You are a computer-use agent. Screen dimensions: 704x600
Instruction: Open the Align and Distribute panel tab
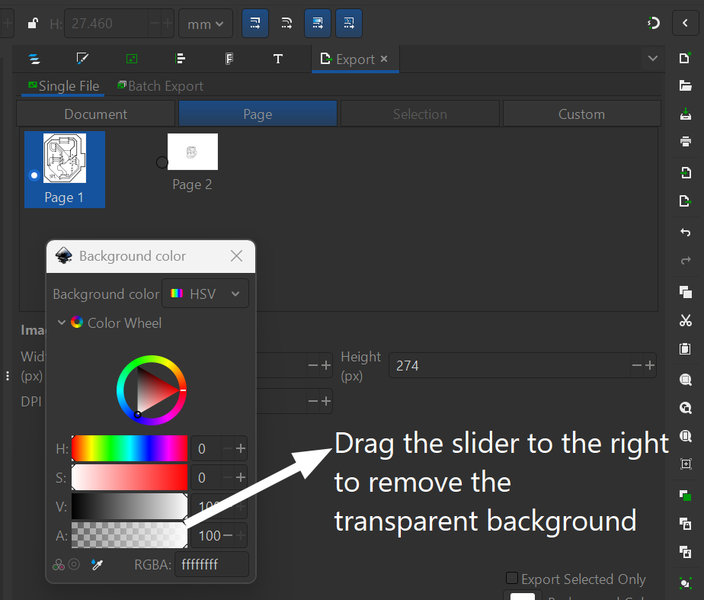pos(180,59)
